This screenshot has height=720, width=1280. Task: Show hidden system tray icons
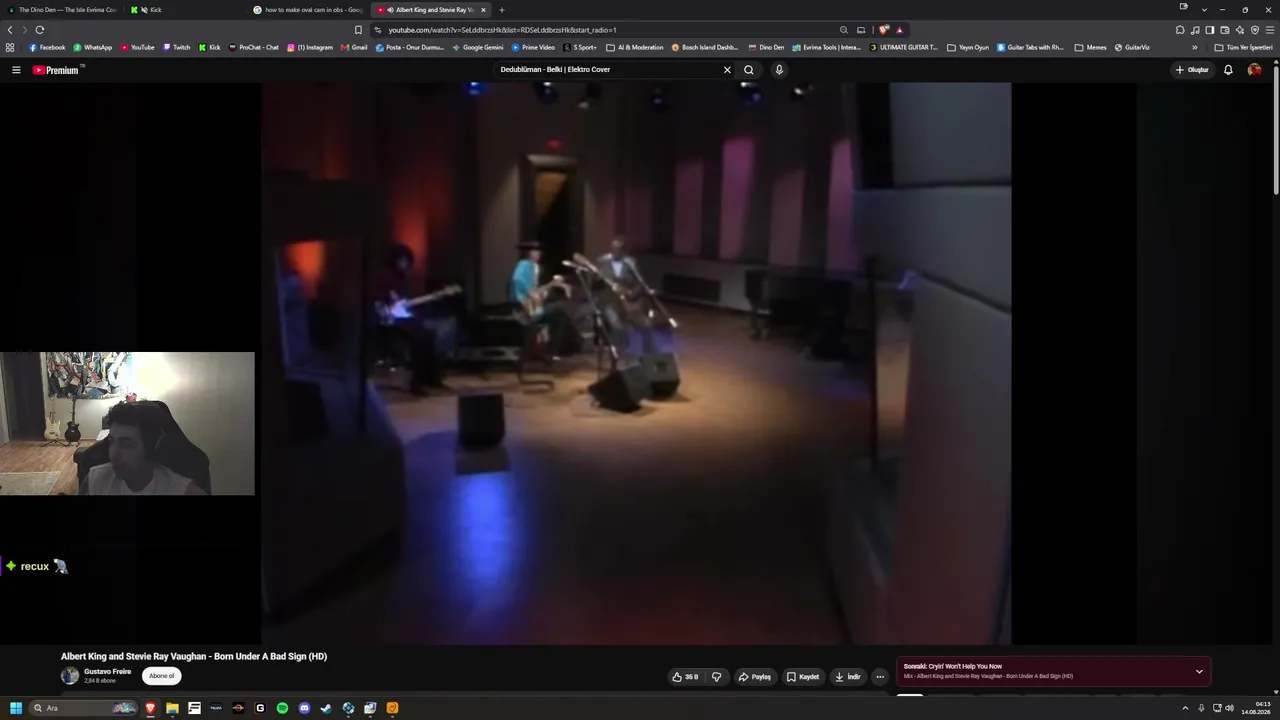[x=1186, y=708]
